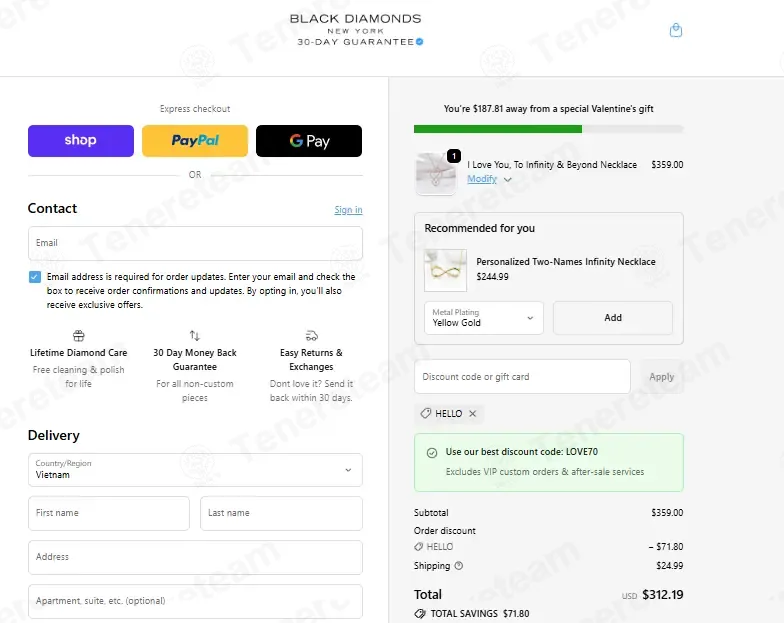Click the shipping help question icon
This screenshot has height=623, width=784.
(x=458, y=566)
